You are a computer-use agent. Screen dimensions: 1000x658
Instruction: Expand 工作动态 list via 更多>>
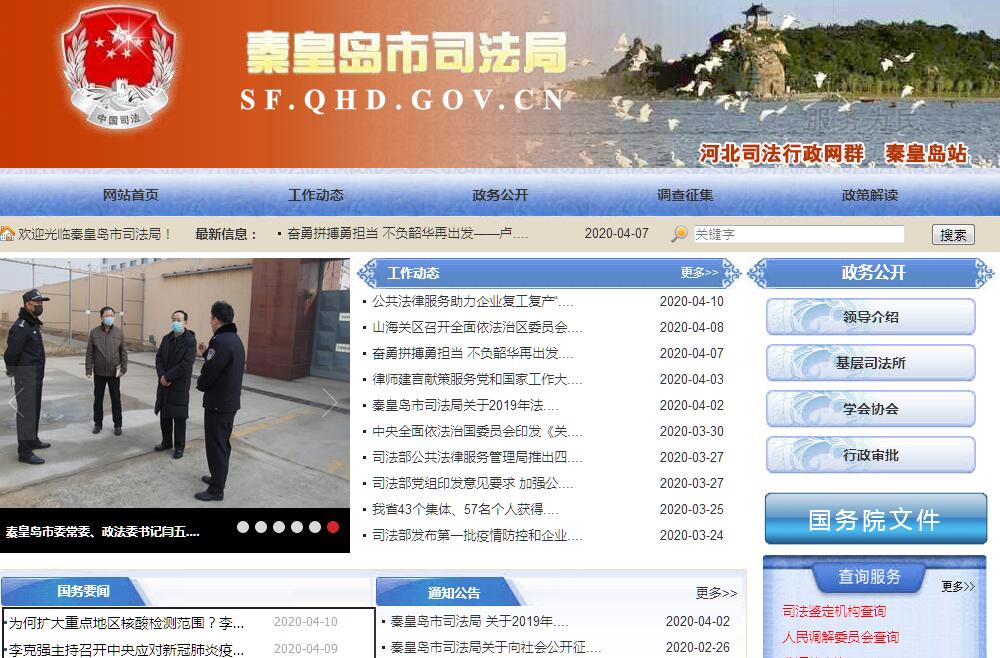(699, 273)
